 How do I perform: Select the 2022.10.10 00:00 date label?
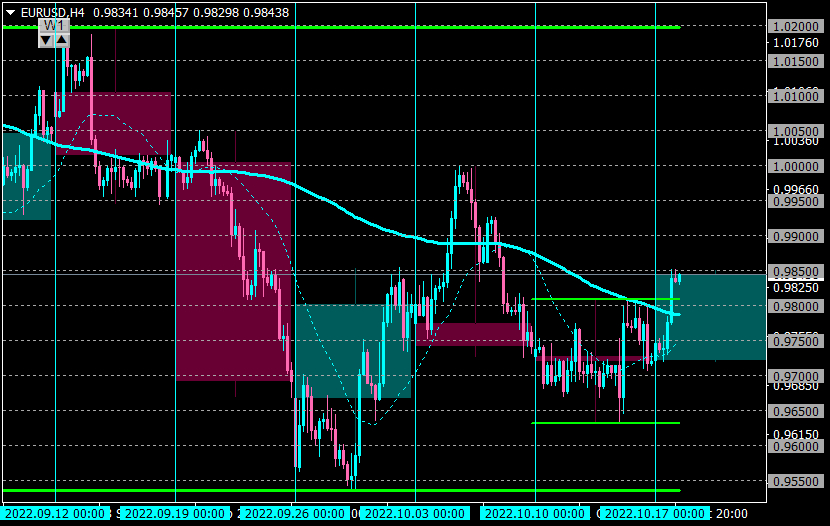pos(535,513)
